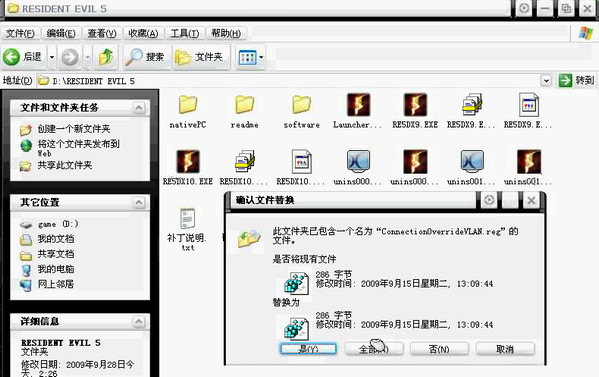Select the RE5DX10.EXE game icon
Viewport: 599px width, 377px height.
pyautogui.click(x=188, y=162)
